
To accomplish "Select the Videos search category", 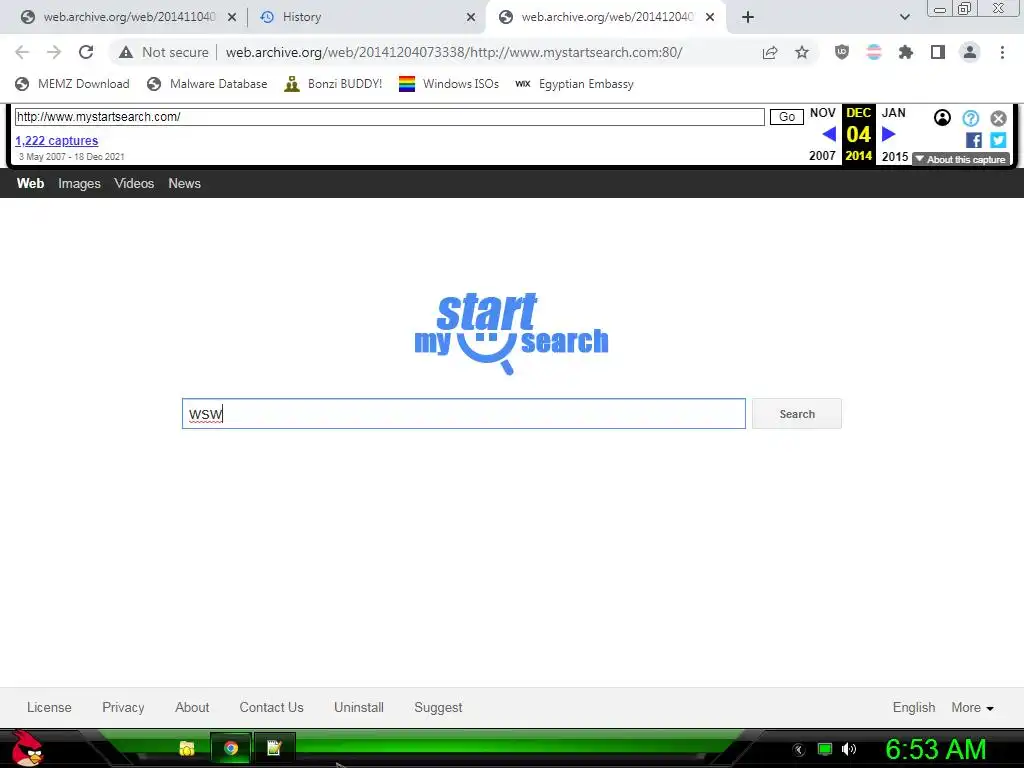I will point(134,184).
